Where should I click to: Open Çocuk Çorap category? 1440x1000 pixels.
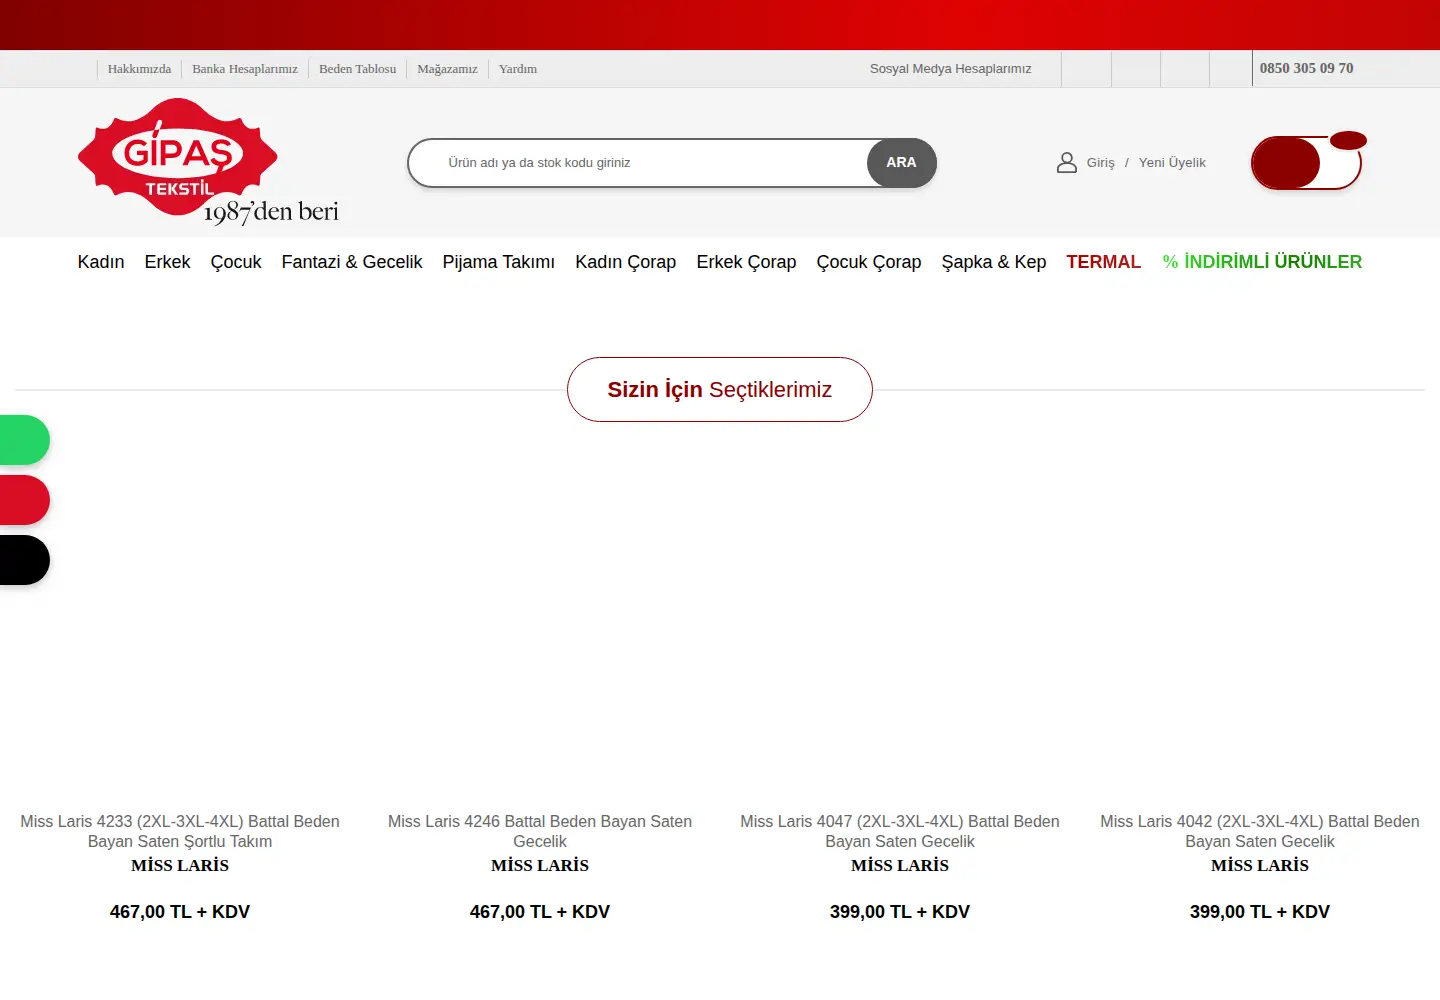(869, 262)
